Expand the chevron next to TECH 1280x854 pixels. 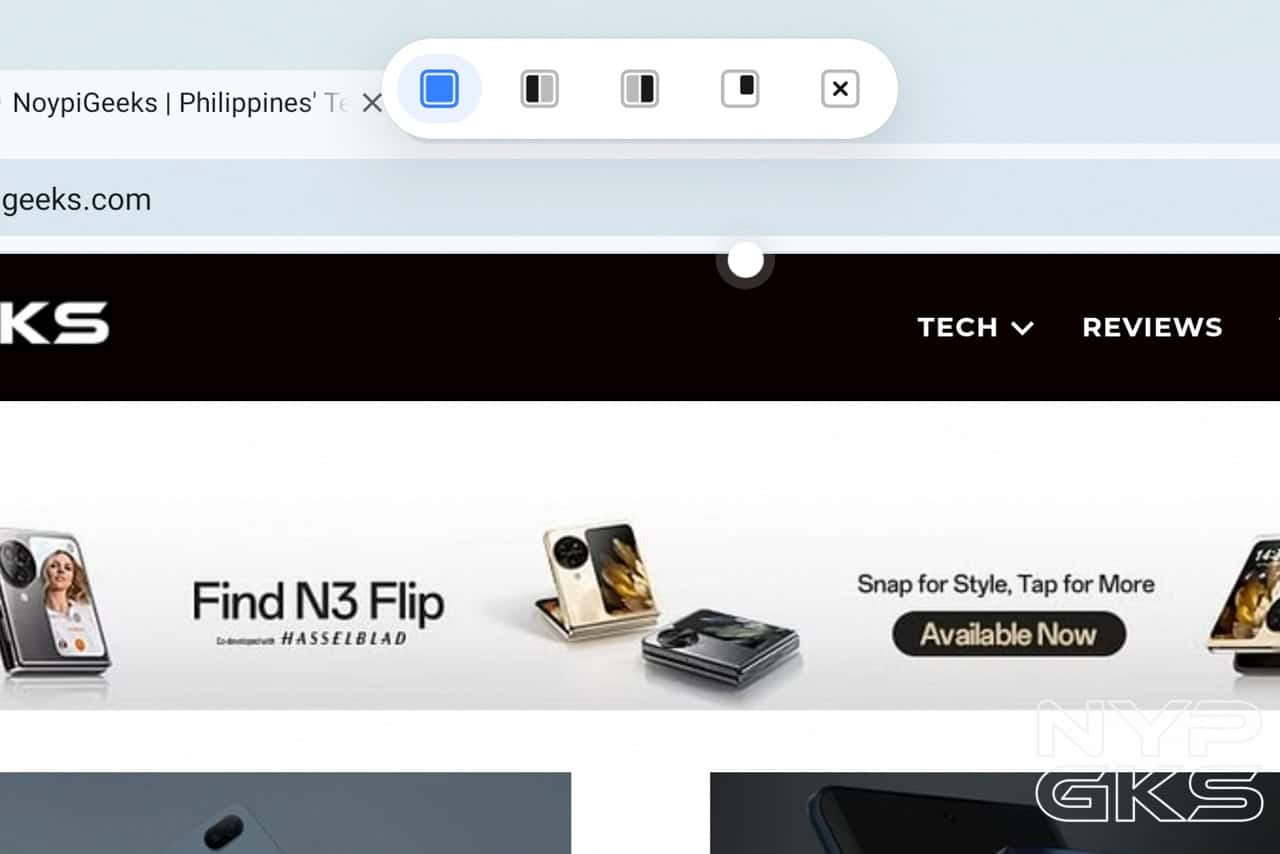tap(1022, 328)
